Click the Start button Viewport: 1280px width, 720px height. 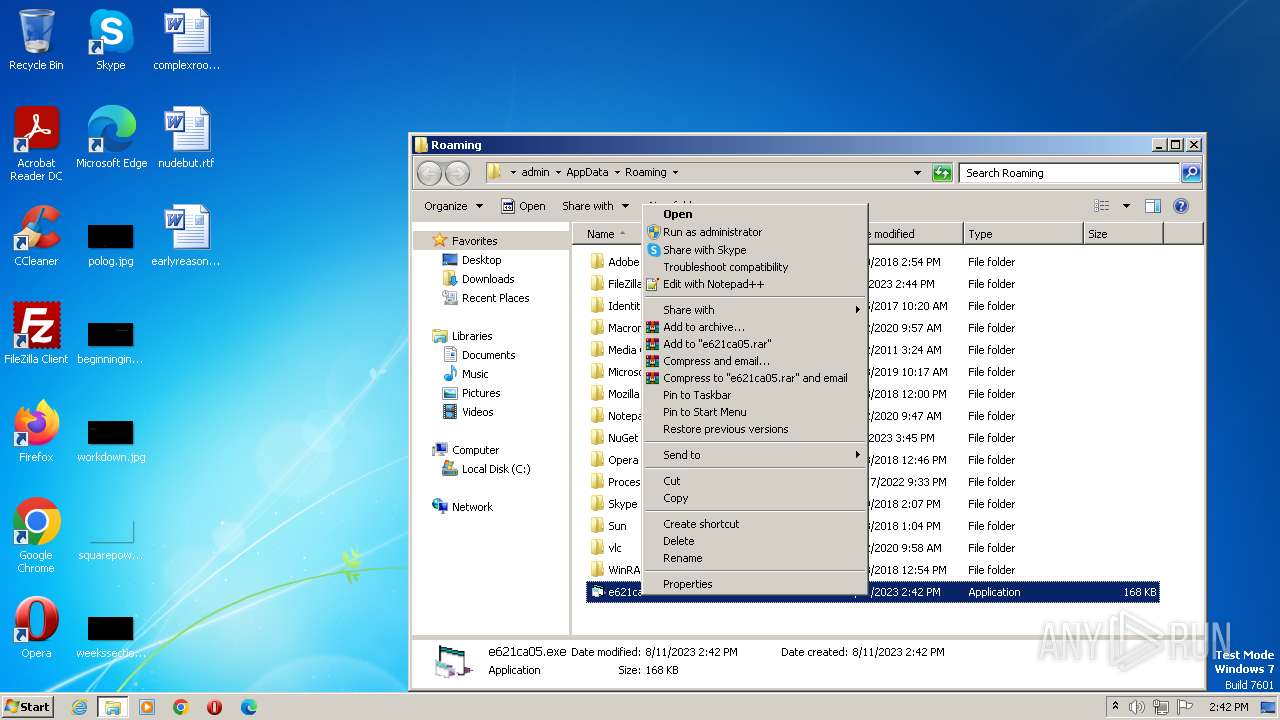(x=27, y=707)
